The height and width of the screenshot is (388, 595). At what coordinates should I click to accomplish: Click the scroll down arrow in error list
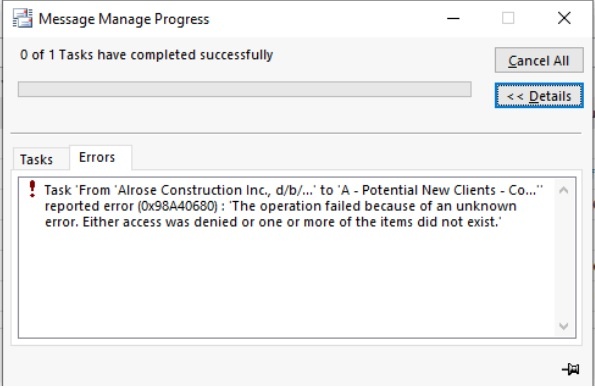coord(564,326)
